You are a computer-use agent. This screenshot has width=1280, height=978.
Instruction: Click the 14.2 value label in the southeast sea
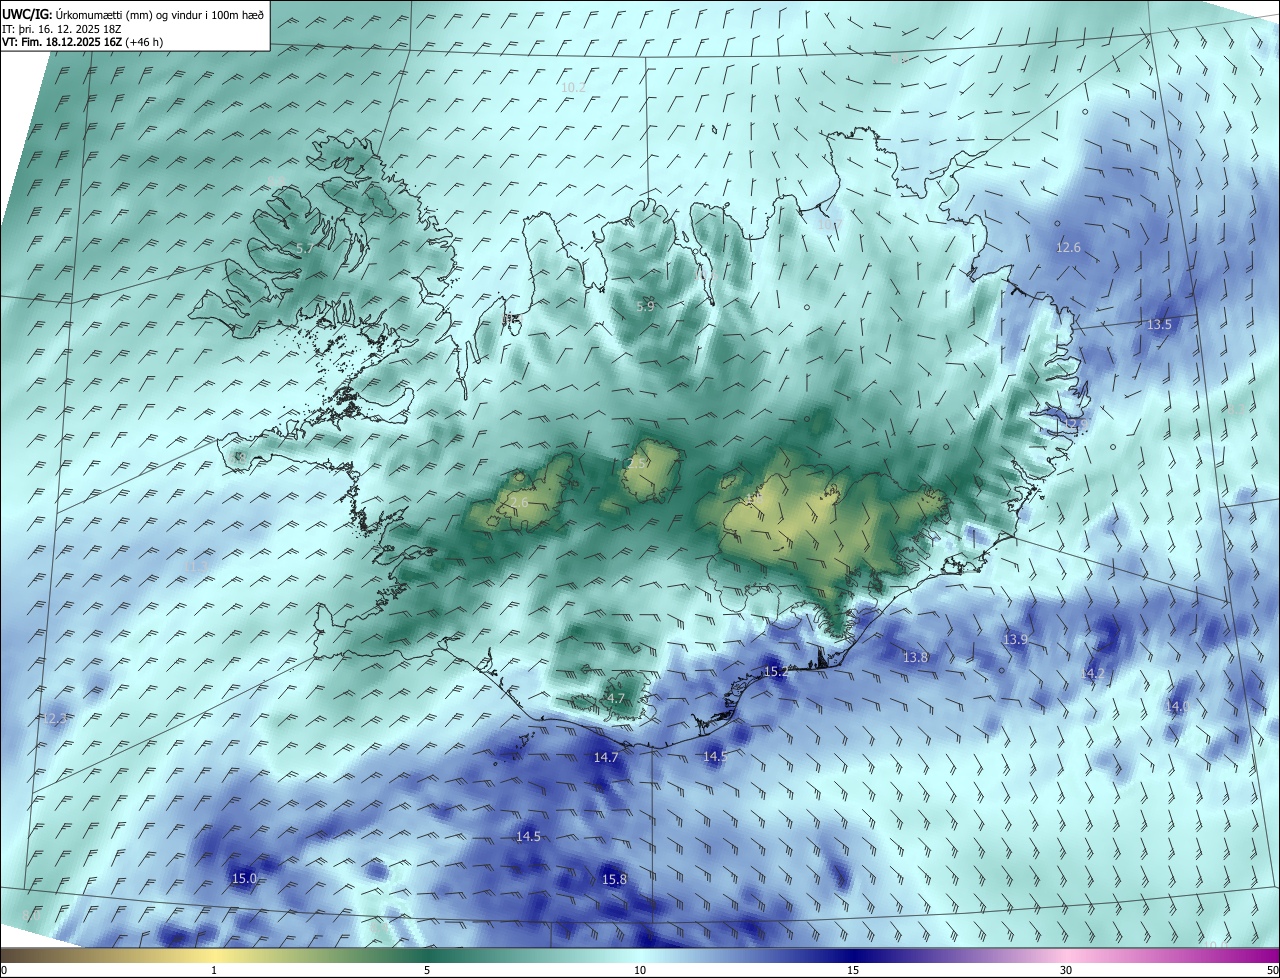point(1093,674)
